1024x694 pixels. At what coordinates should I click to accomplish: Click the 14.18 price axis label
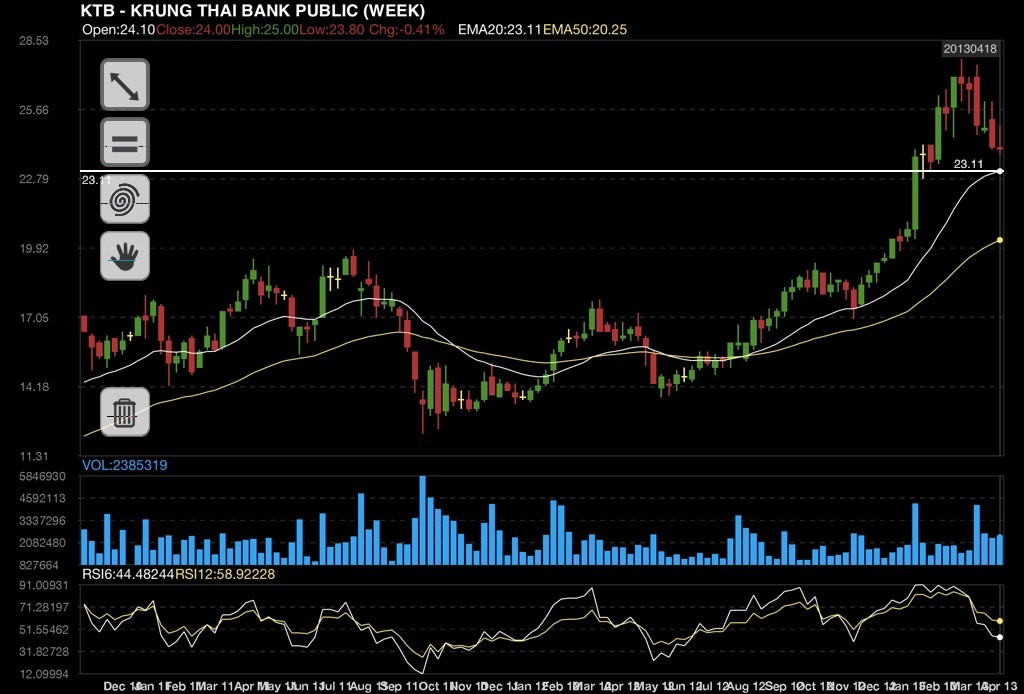point(34,386)
